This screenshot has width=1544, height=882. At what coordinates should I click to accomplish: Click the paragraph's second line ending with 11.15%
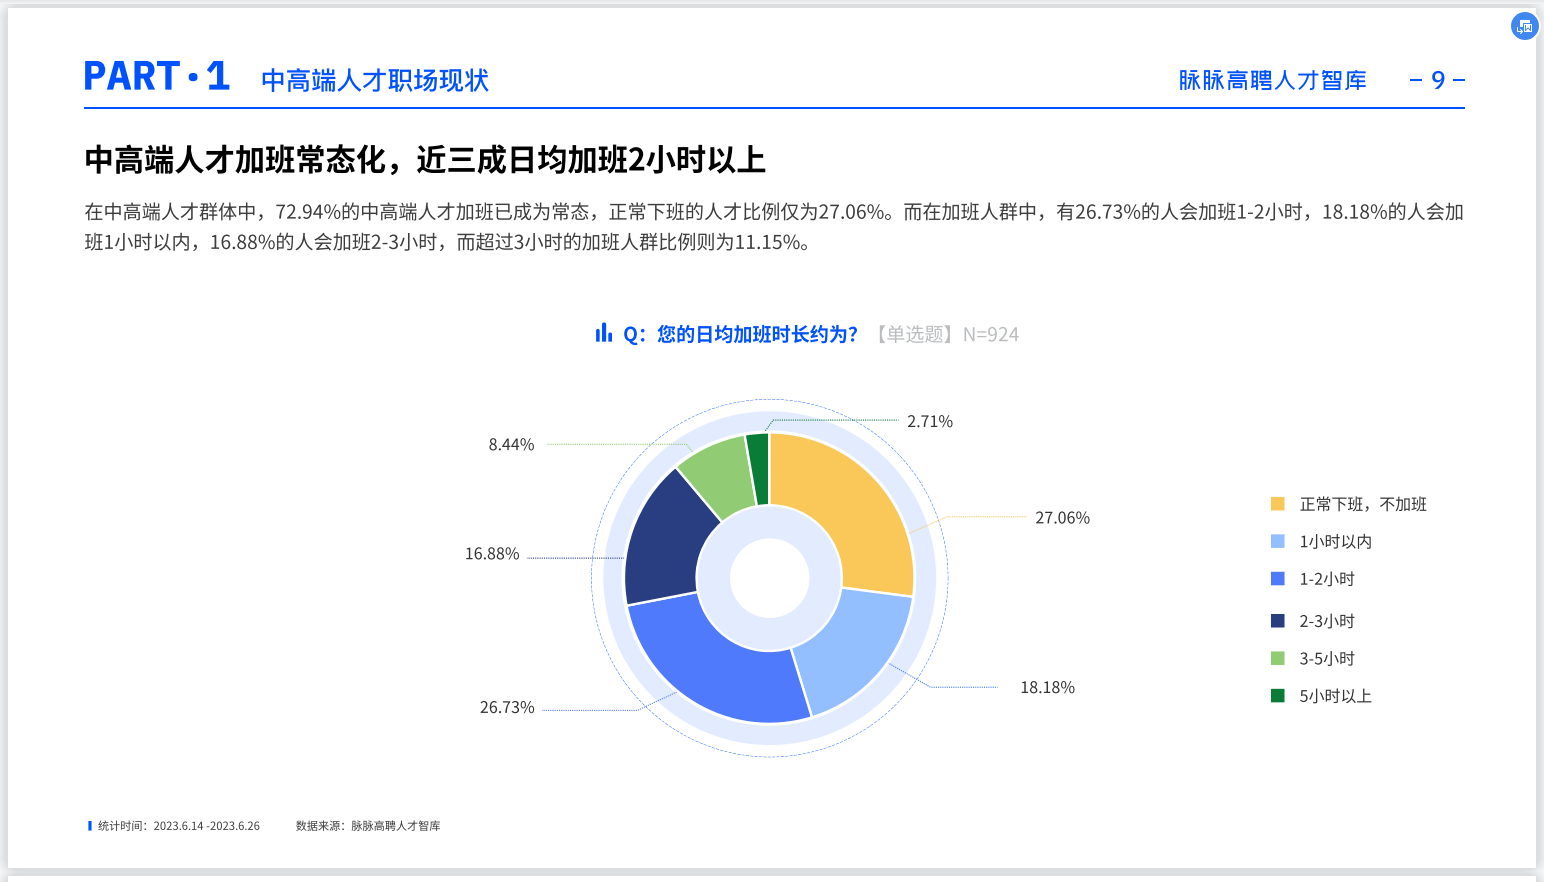[447, 242]
